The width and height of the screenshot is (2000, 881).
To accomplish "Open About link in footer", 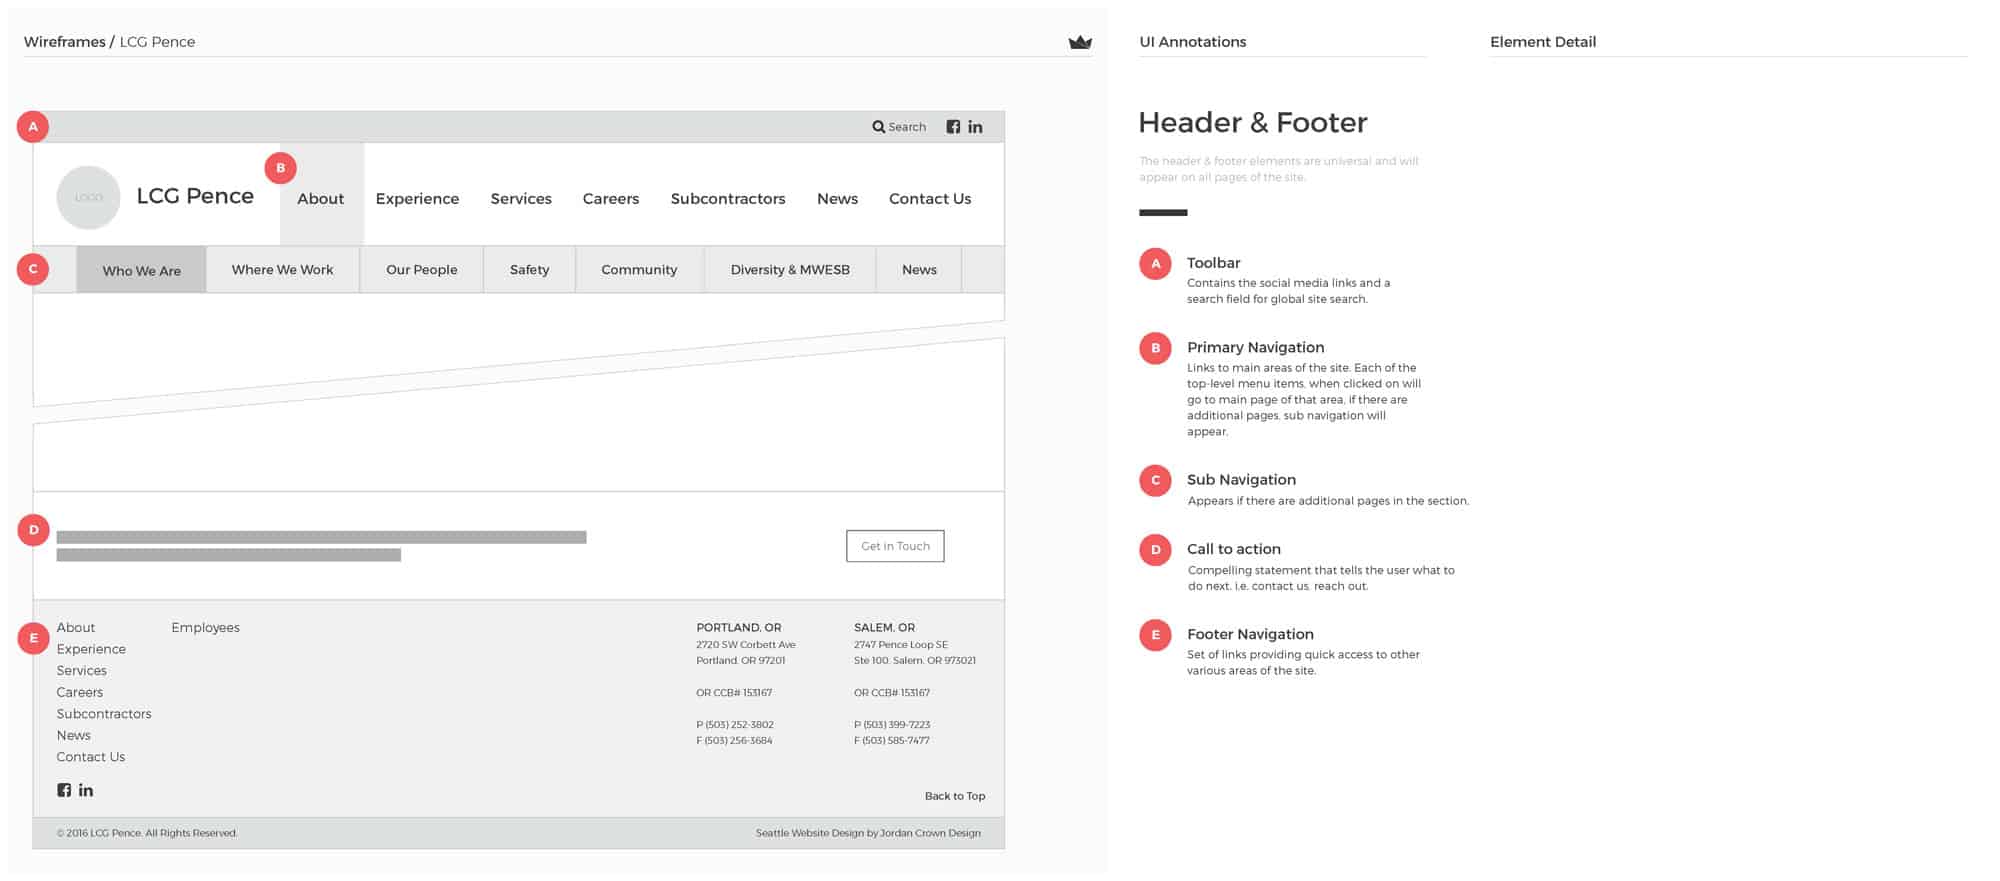I will tap(76, 628).
